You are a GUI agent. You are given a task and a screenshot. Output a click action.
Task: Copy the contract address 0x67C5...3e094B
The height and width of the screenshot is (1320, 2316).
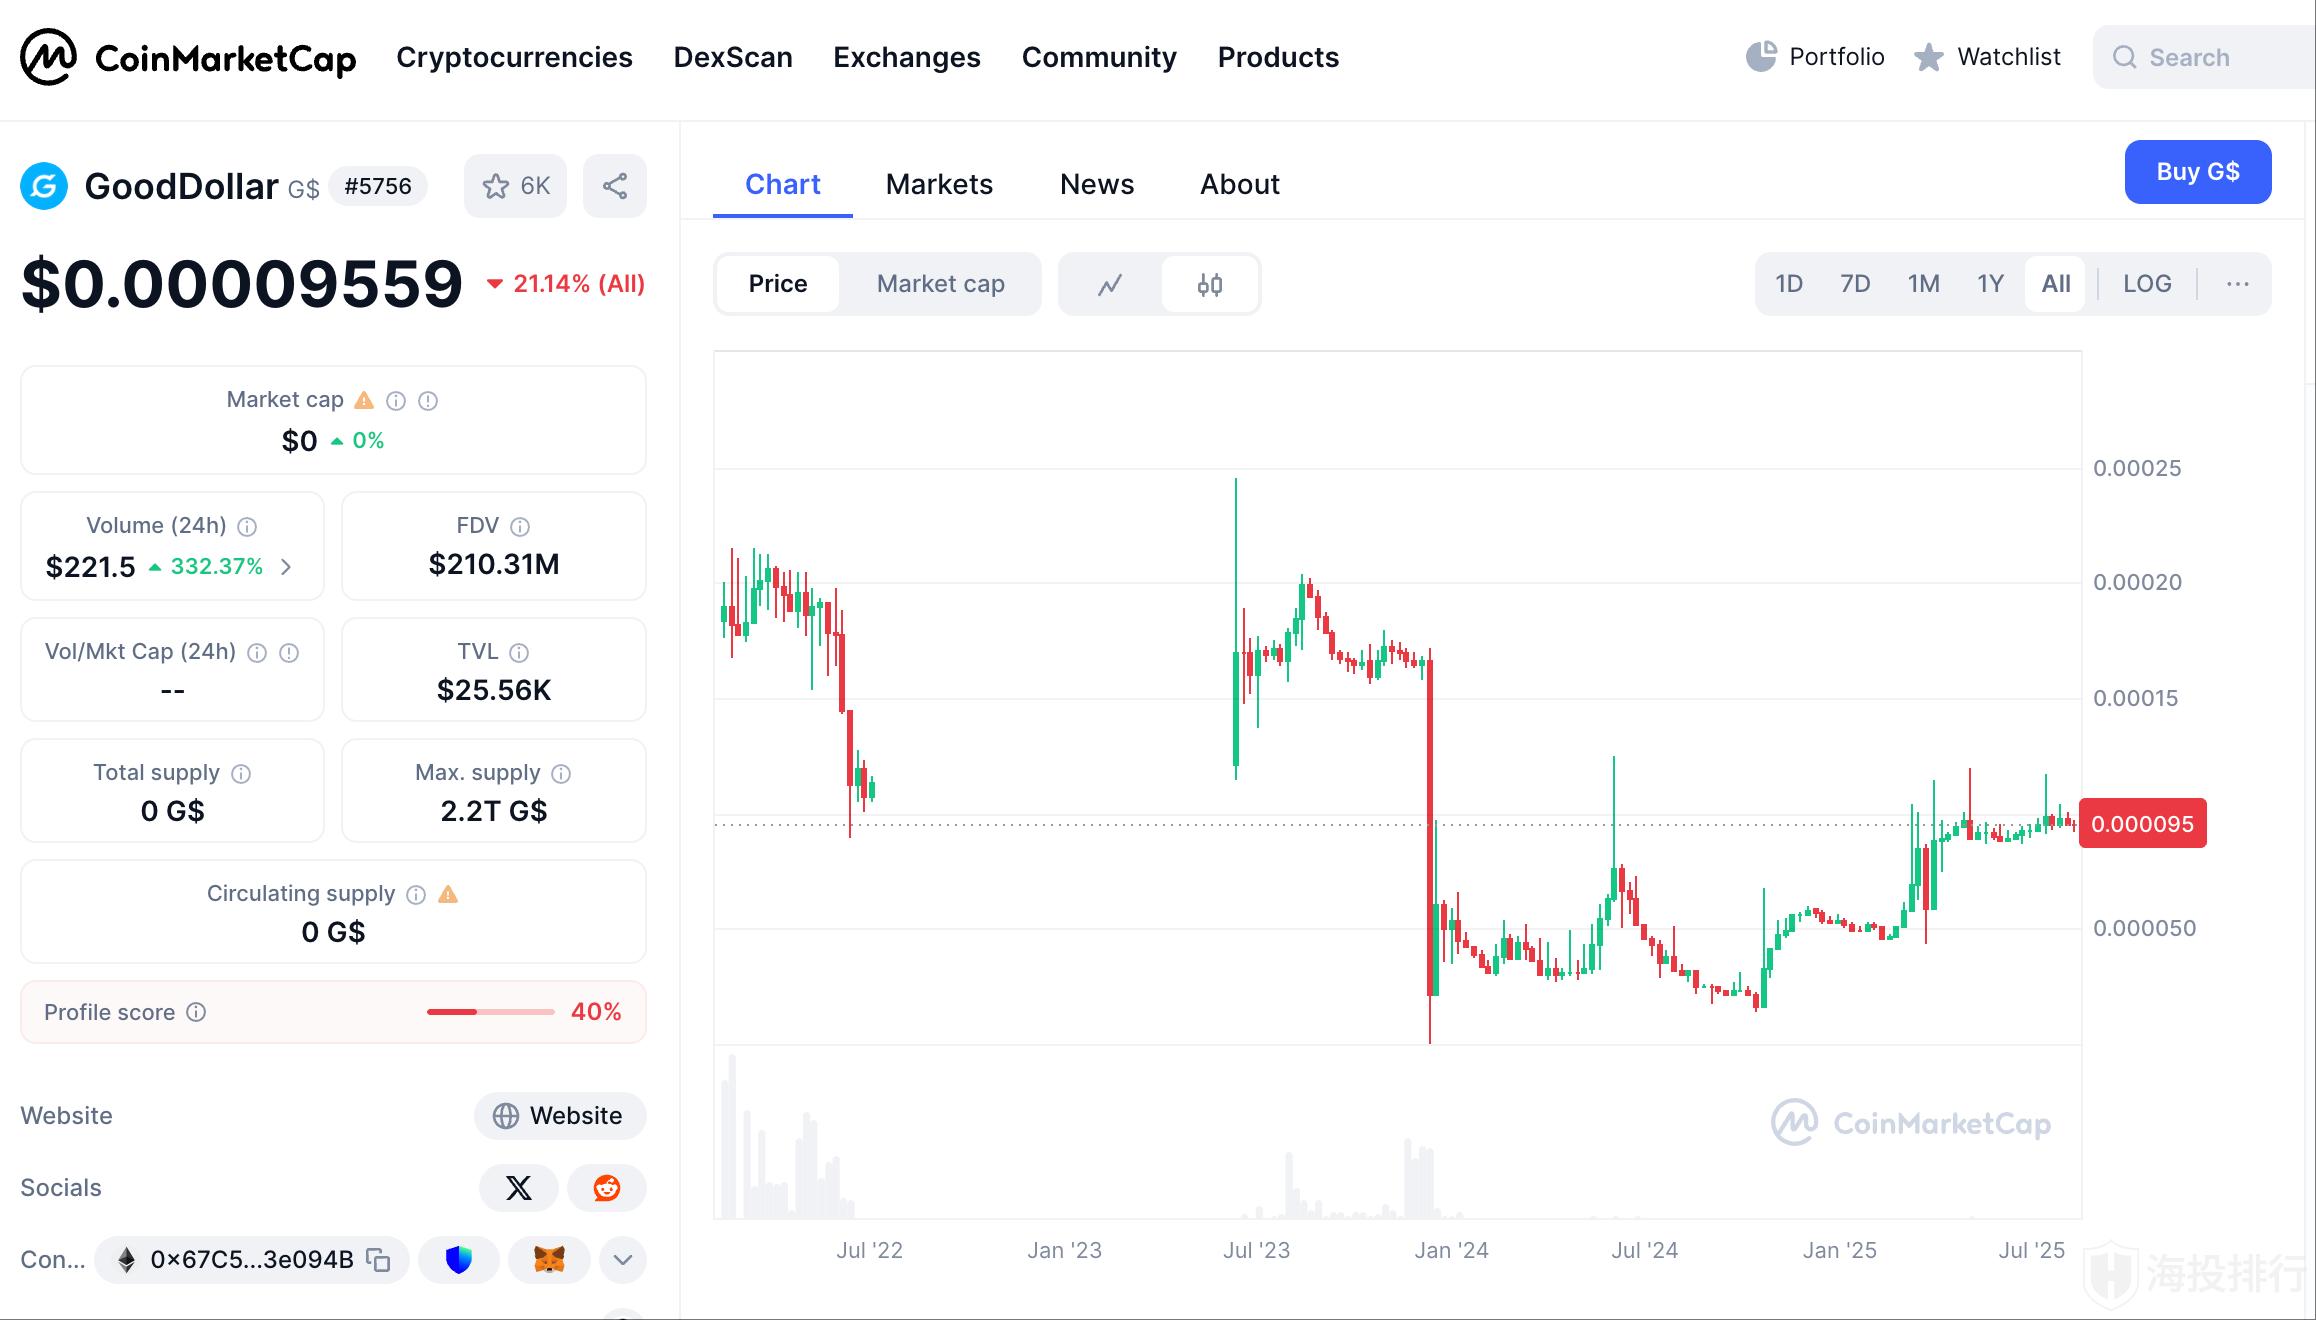[378, 1260]
